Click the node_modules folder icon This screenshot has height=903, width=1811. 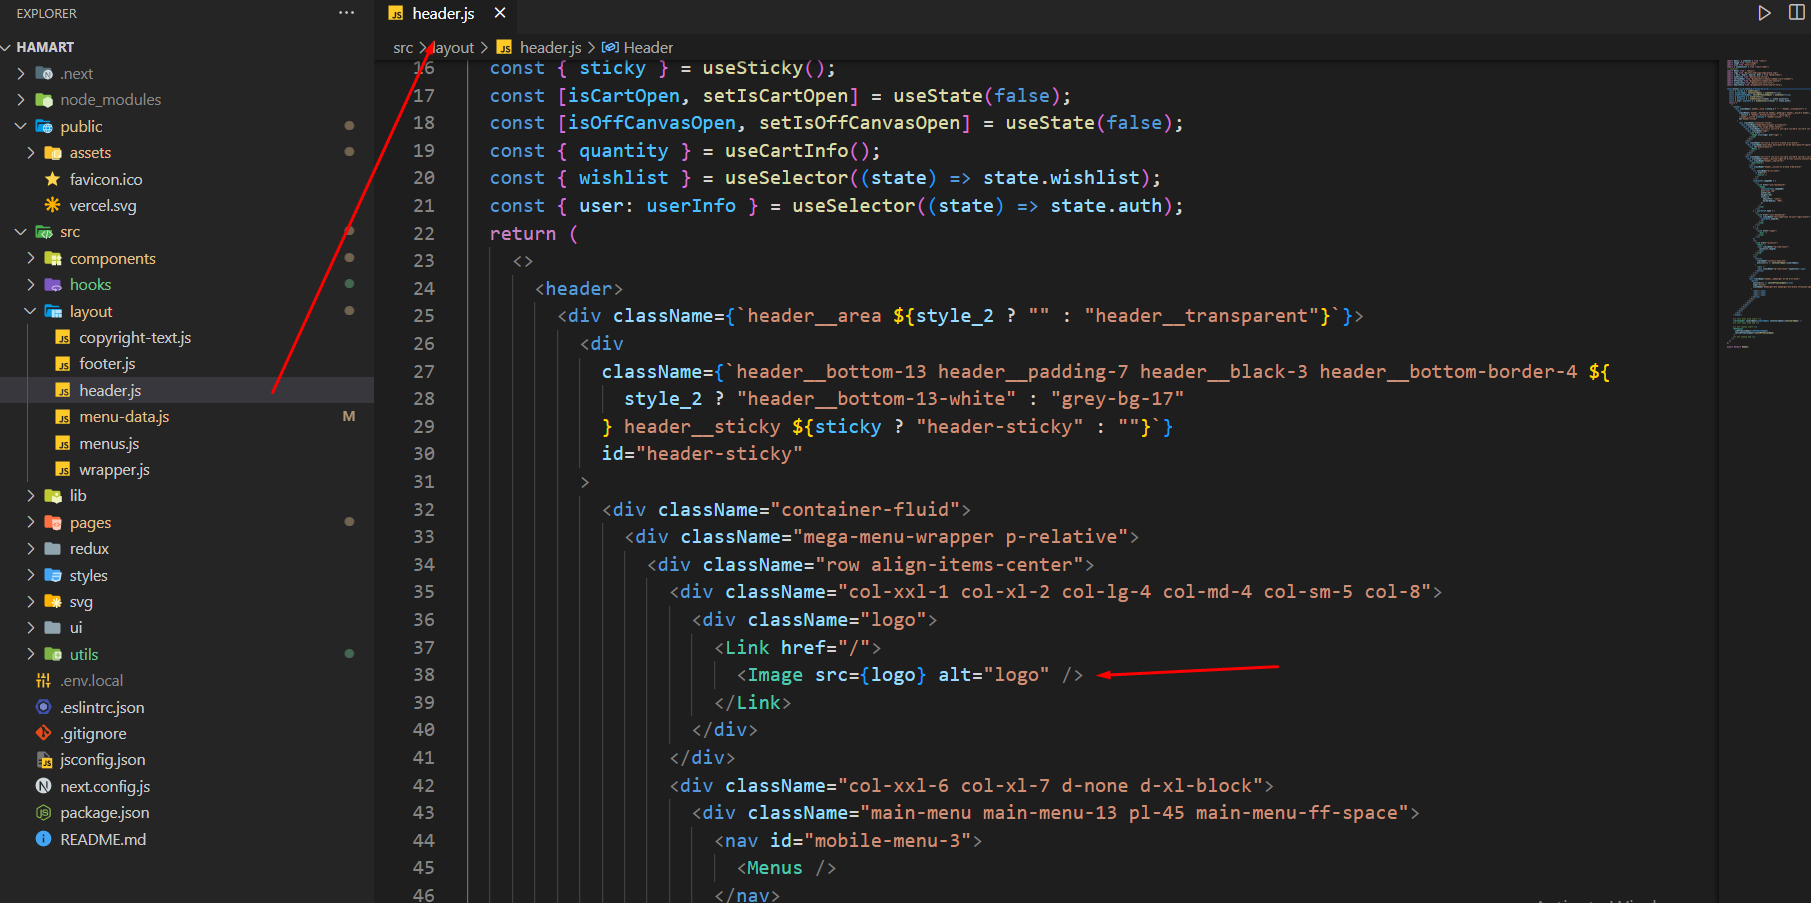[x=44, y=100]
